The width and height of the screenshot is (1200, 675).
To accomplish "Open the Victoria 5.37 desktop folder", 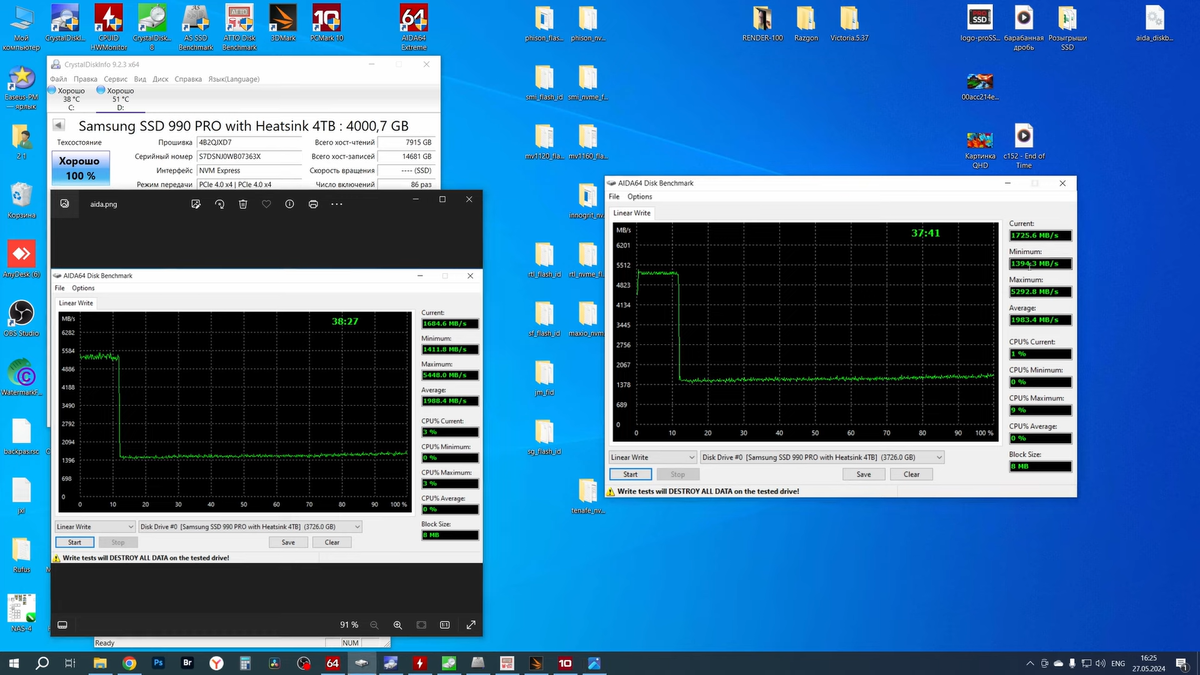I will click(x=849, y=23).
